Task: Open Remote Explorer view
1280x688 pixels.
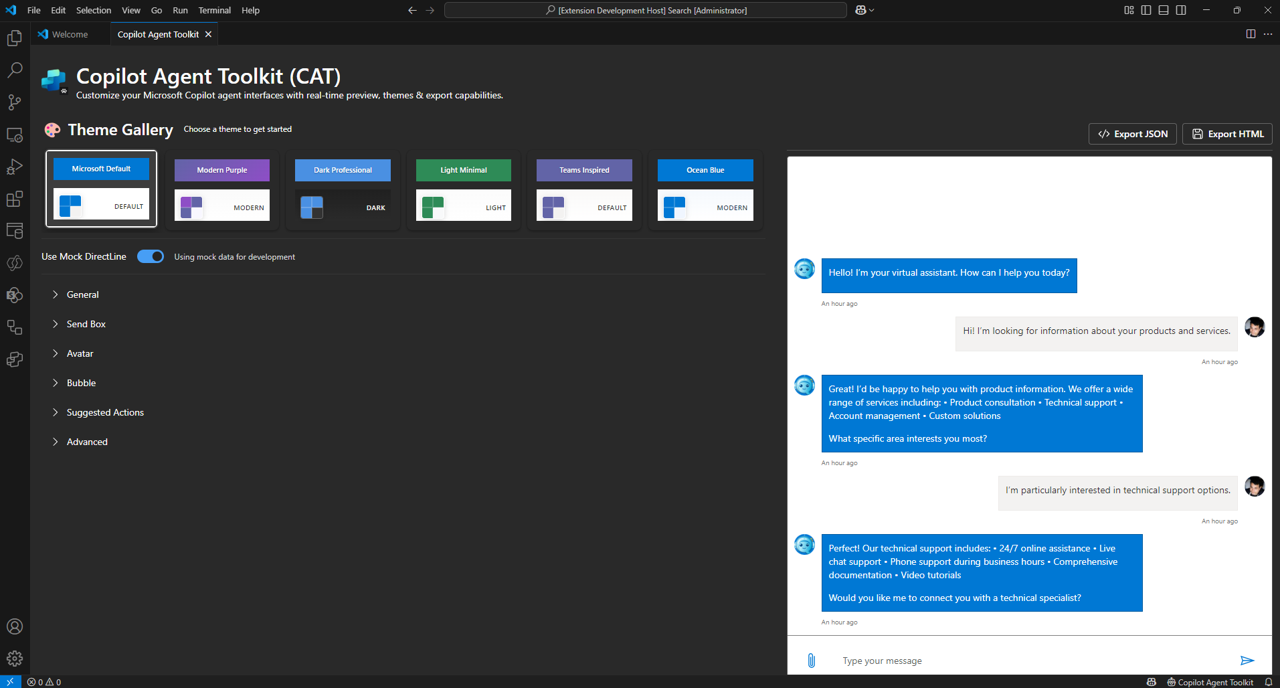Action: point(14,135)
